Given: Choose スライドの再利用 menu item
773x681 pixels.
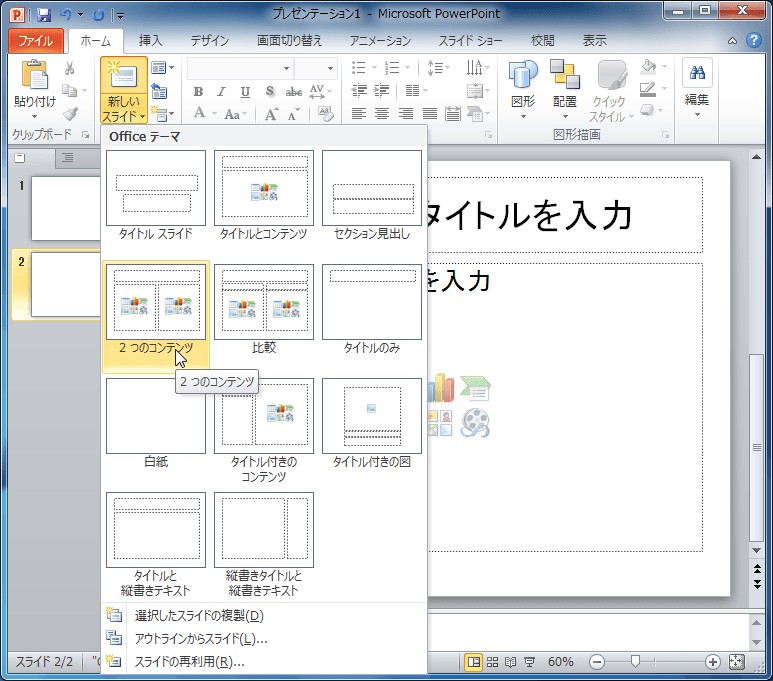Looking at the screenshot, I should point(264,661).
